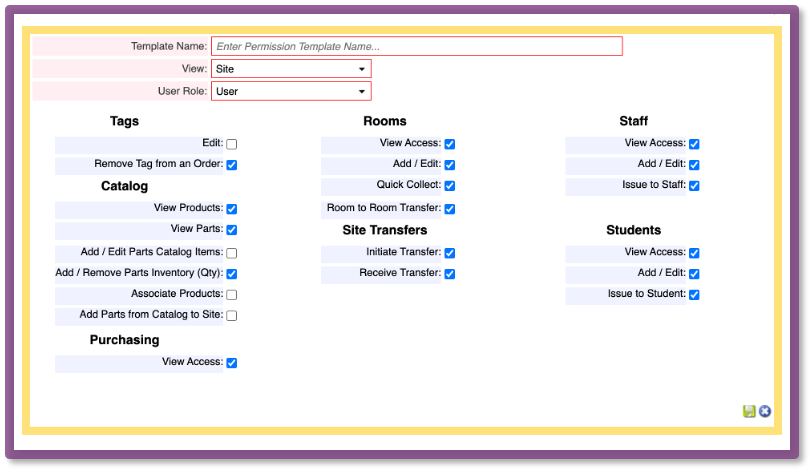Toggle Receive Transfer checkbox
The width and height of the screenshot is (812, 472).
(450, 274)
